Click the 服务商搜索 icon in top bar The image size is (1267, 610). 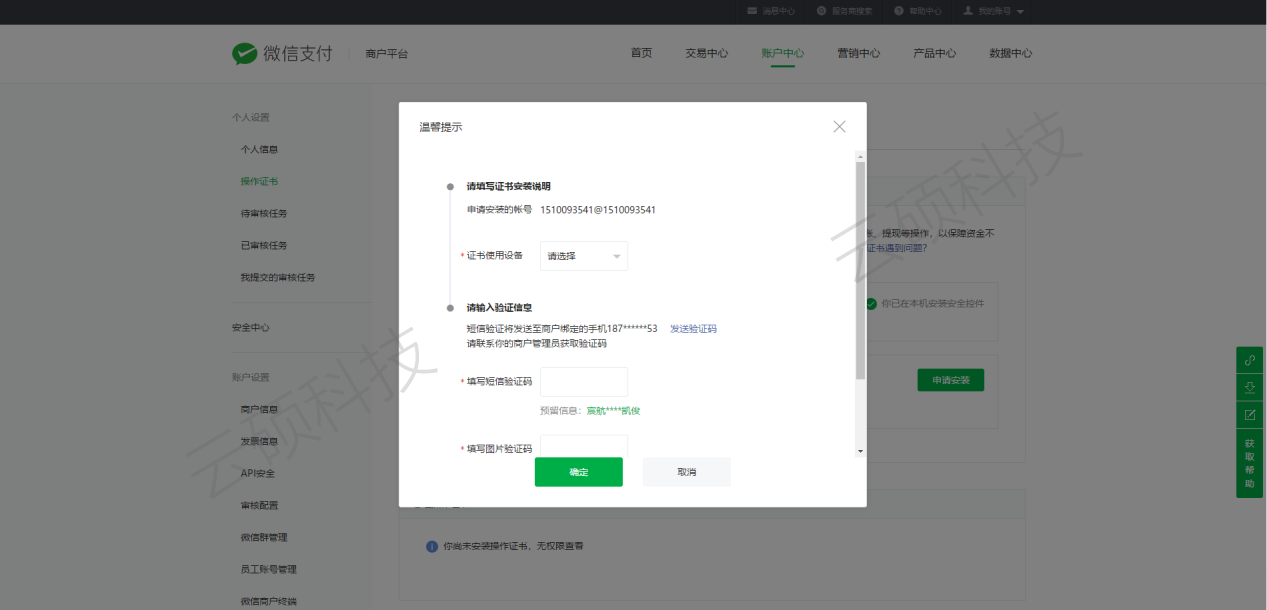coord(821,11)
